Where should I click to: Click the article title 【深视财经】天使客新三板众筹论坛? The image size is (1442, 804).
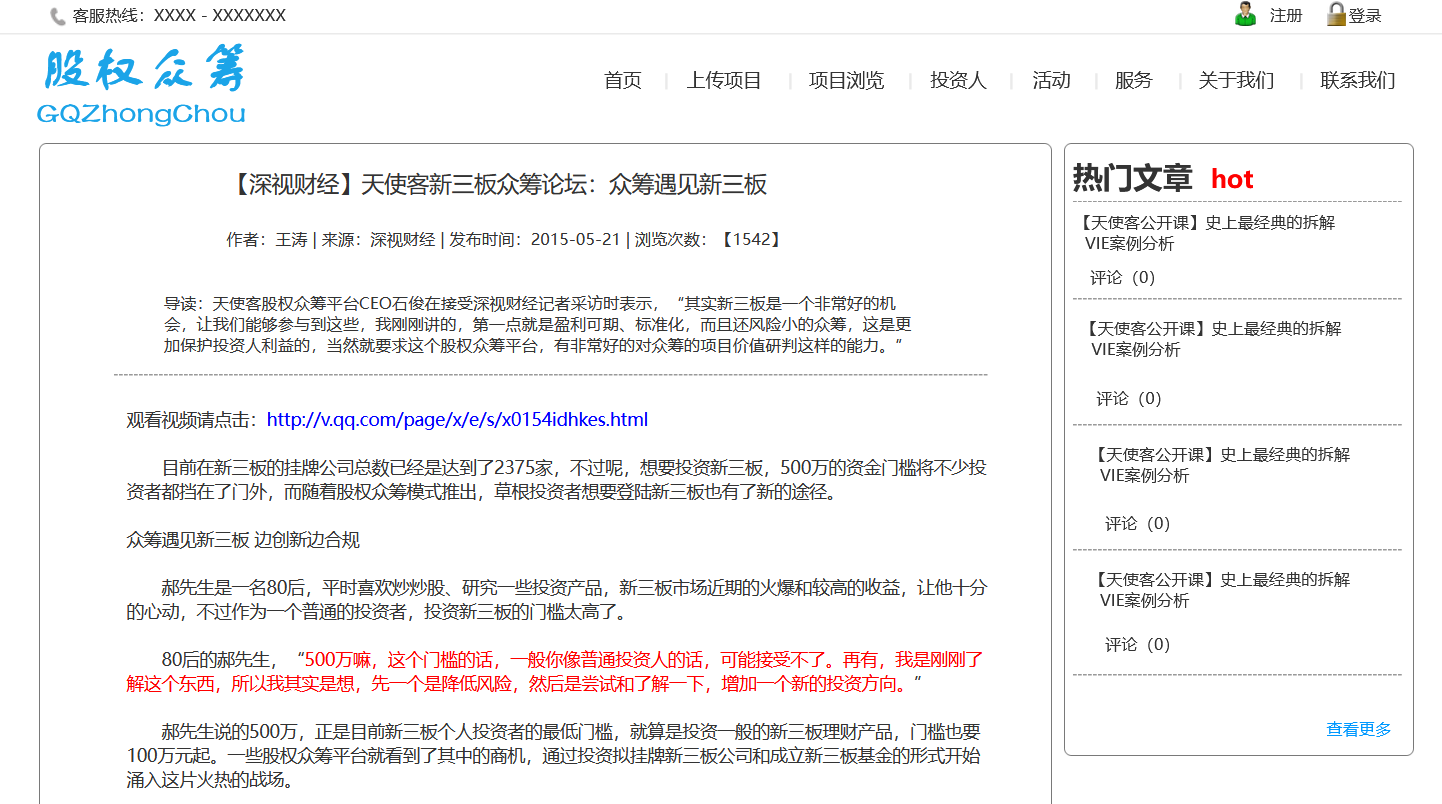498,185
